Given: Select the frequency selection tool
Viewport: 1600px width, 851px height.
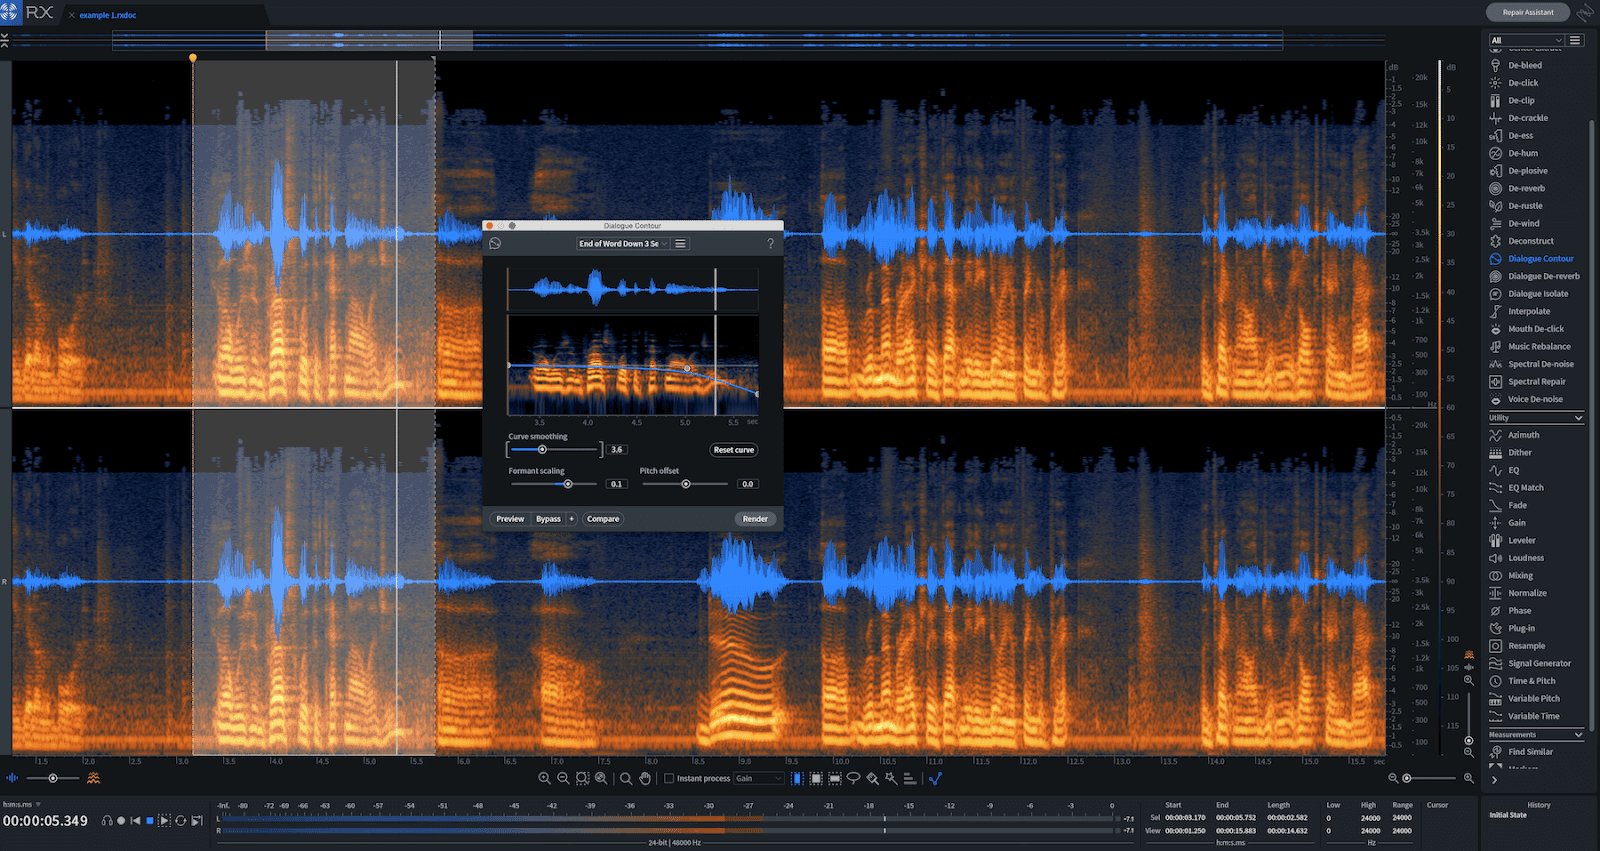Looking at the screenshot, I should (x=835, y=778).
